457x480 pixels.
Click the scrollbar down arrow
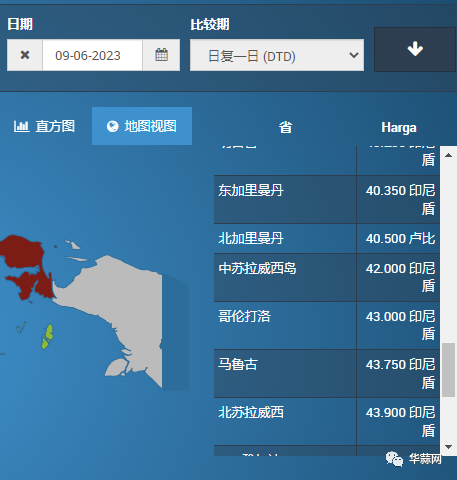pyautogui.click(x=448, y=447)
